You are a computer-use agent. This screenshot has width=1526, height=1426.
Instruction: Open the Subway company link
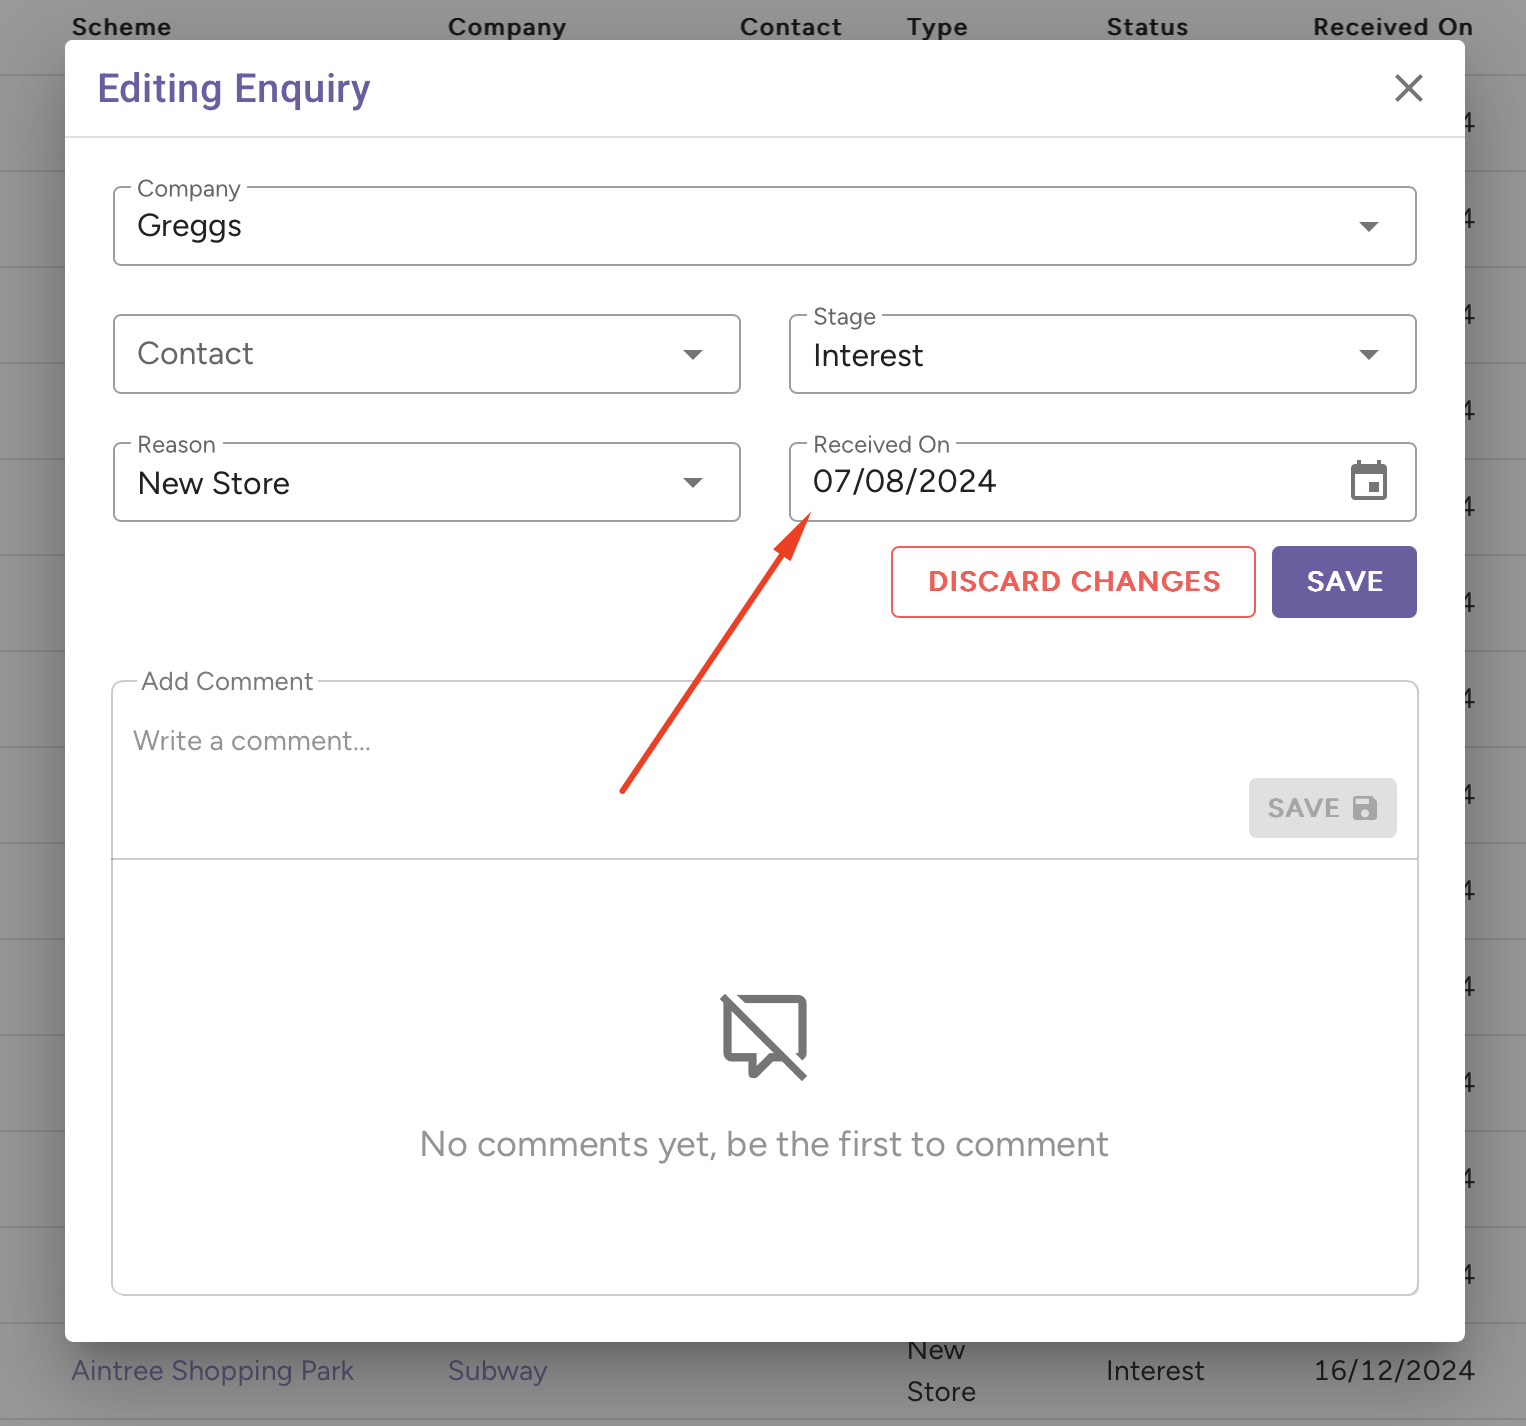click(x=497, y=1370)
